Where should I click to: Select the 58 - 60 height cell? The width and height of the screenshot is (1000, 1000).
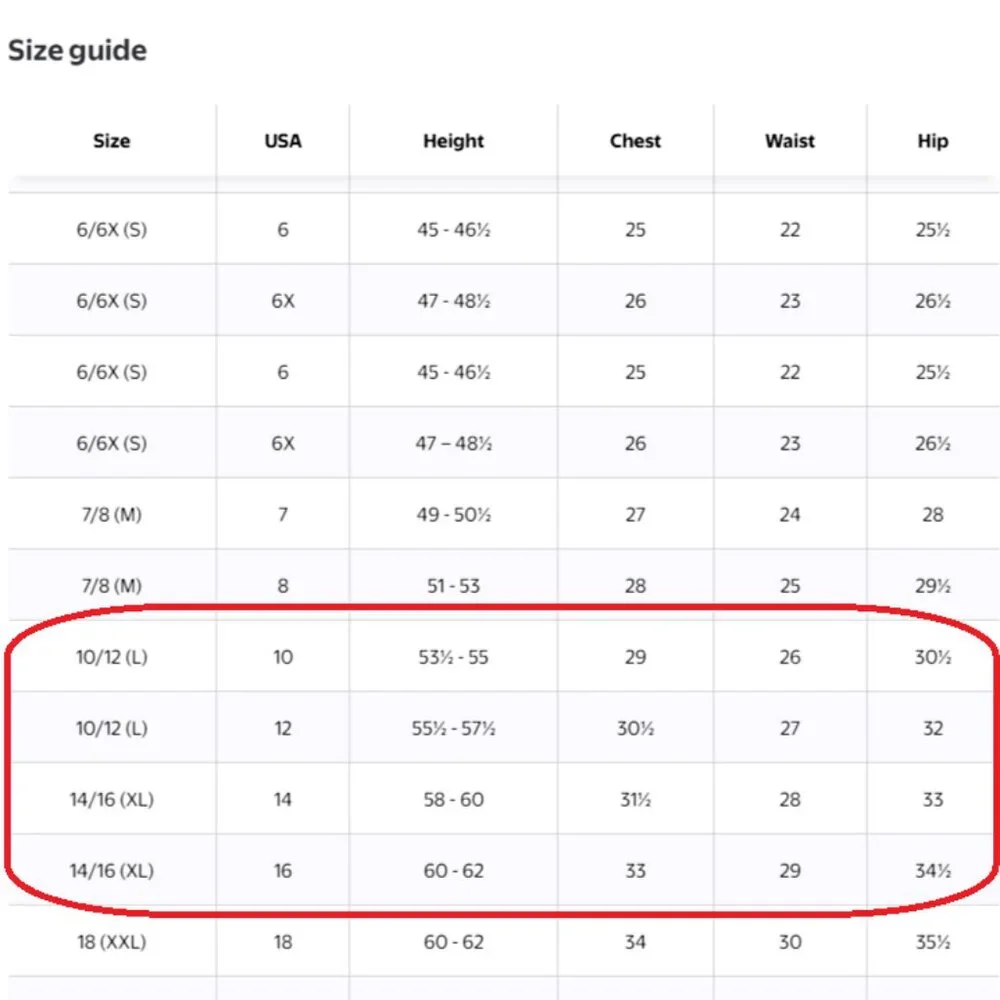click(453, 800)
